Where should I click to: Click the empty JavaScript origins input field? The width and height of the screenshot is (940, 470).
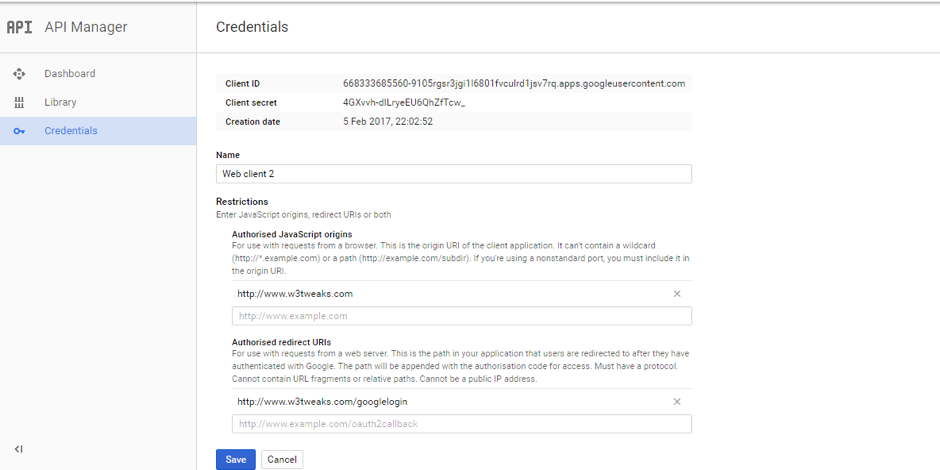pyautogui.click(x=461, y=316)
